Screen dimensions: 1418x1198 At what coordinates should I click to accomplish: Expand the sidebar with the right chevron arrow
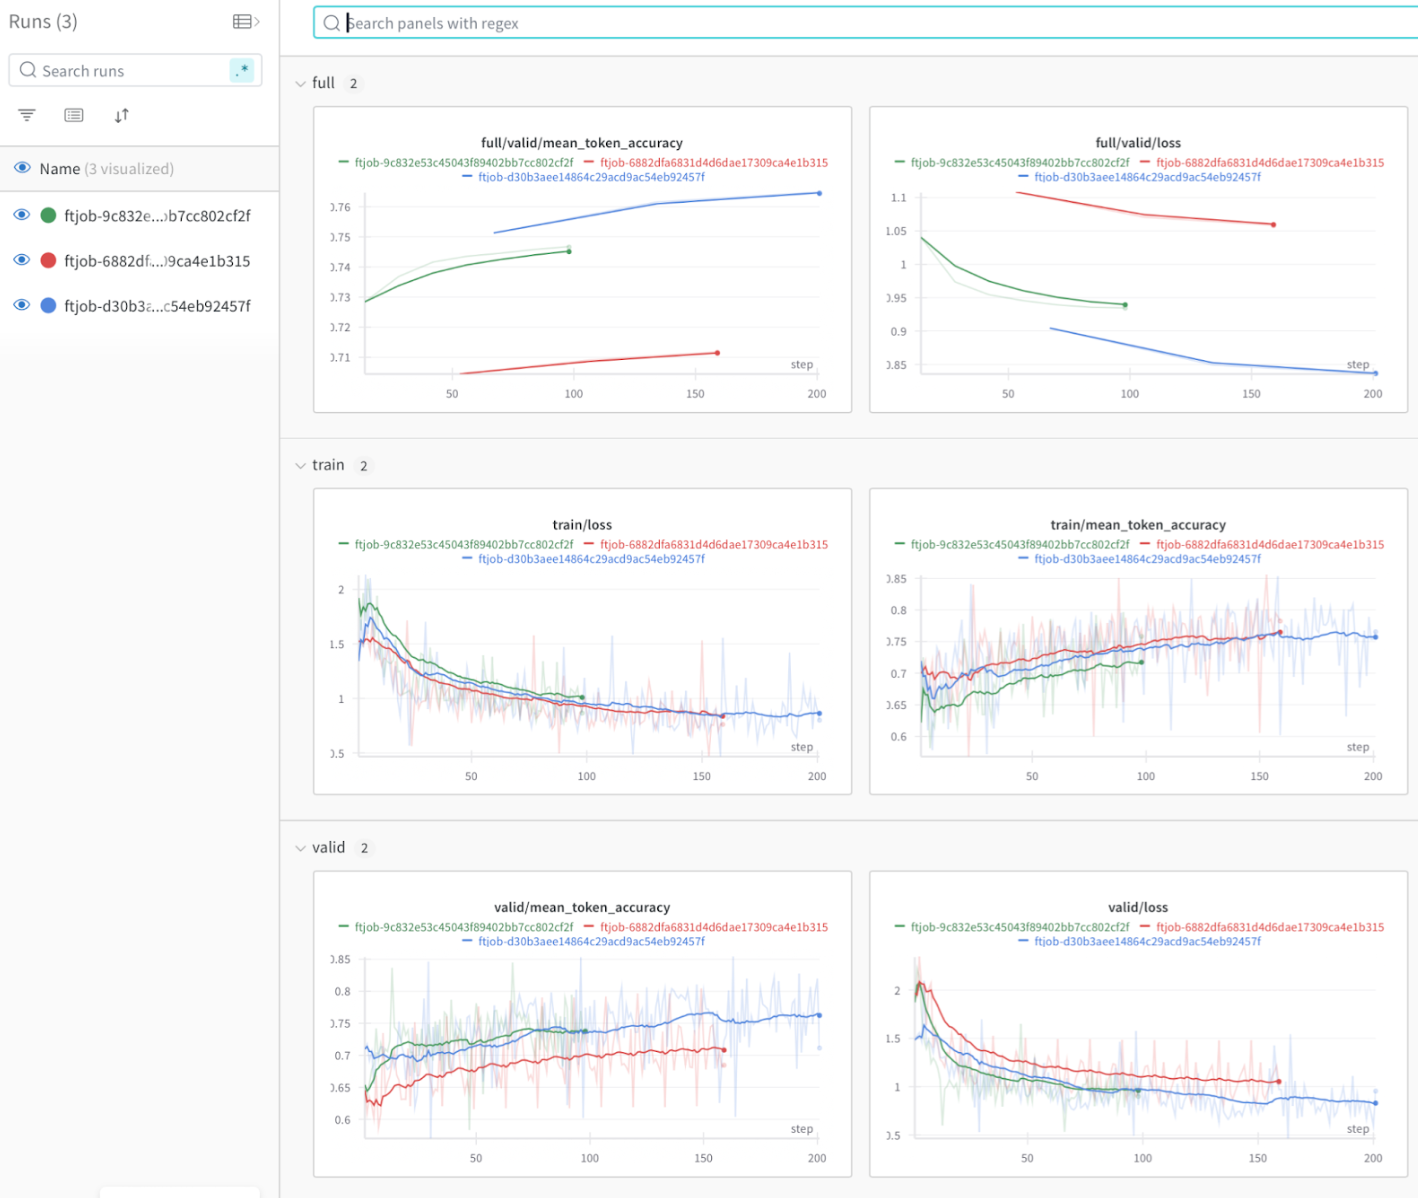click(x=256, y=21)
